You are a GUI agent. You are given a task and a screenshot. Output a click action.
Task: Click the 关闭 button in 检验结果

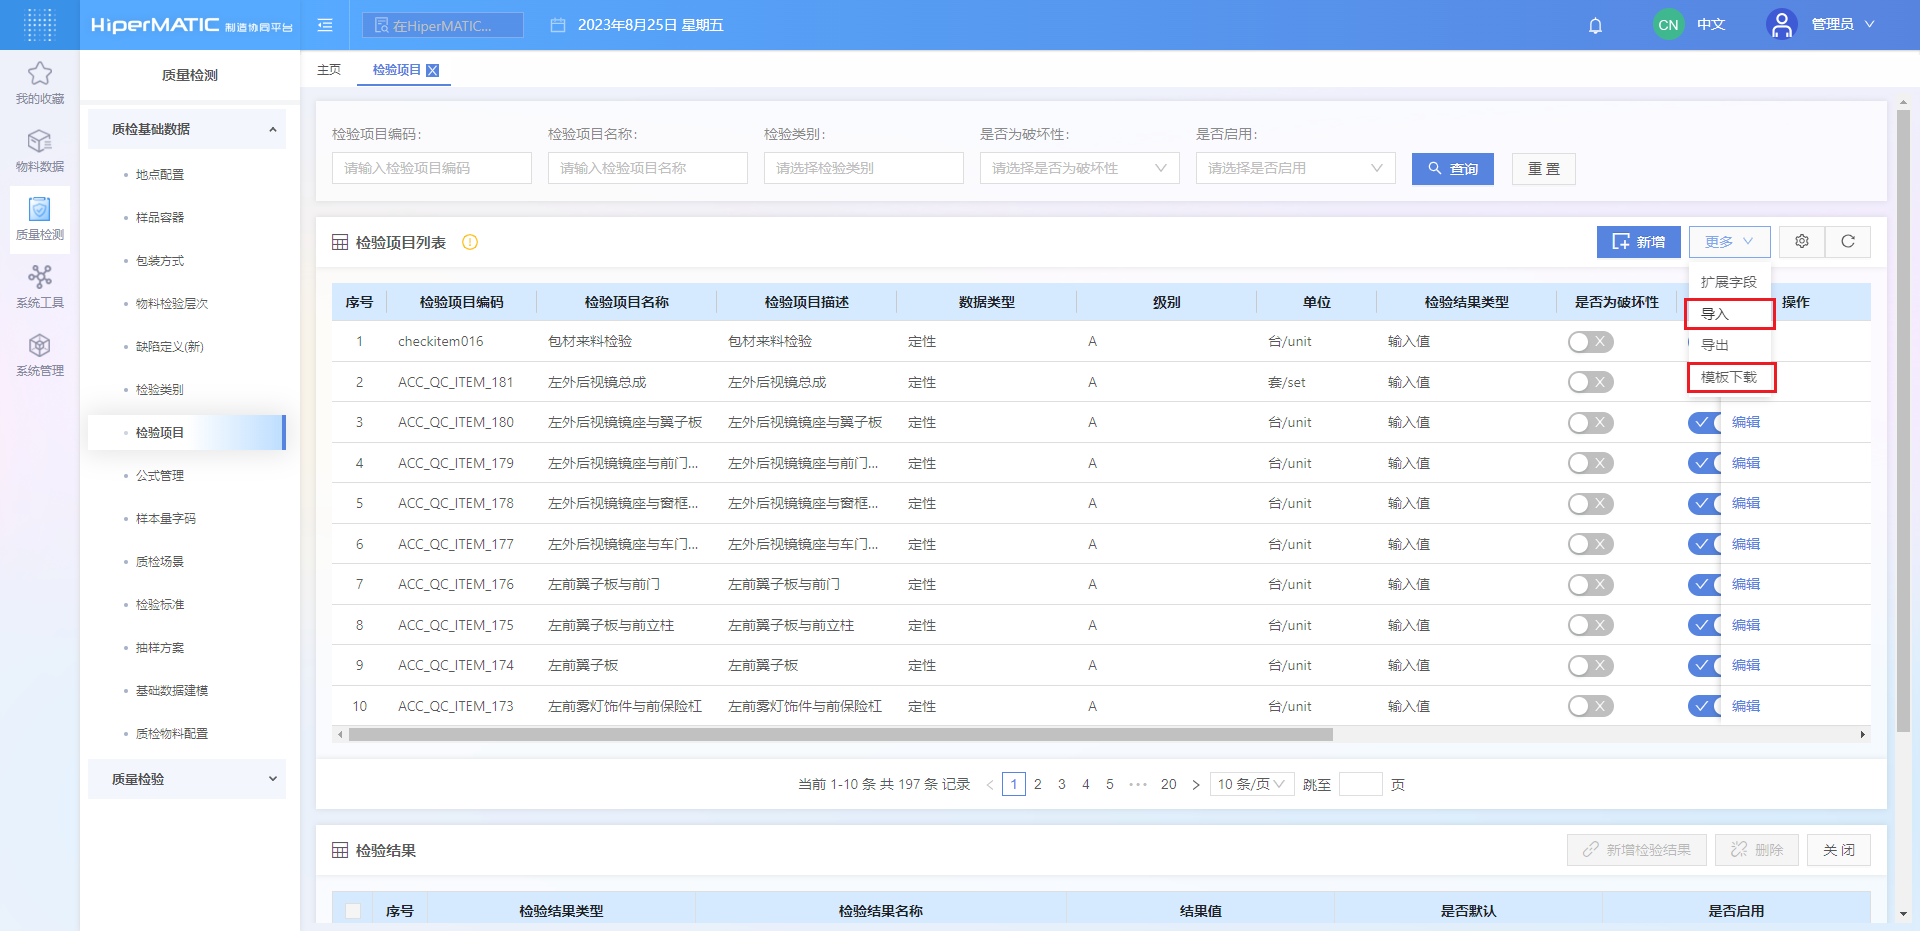click(x=1839, y=850)
